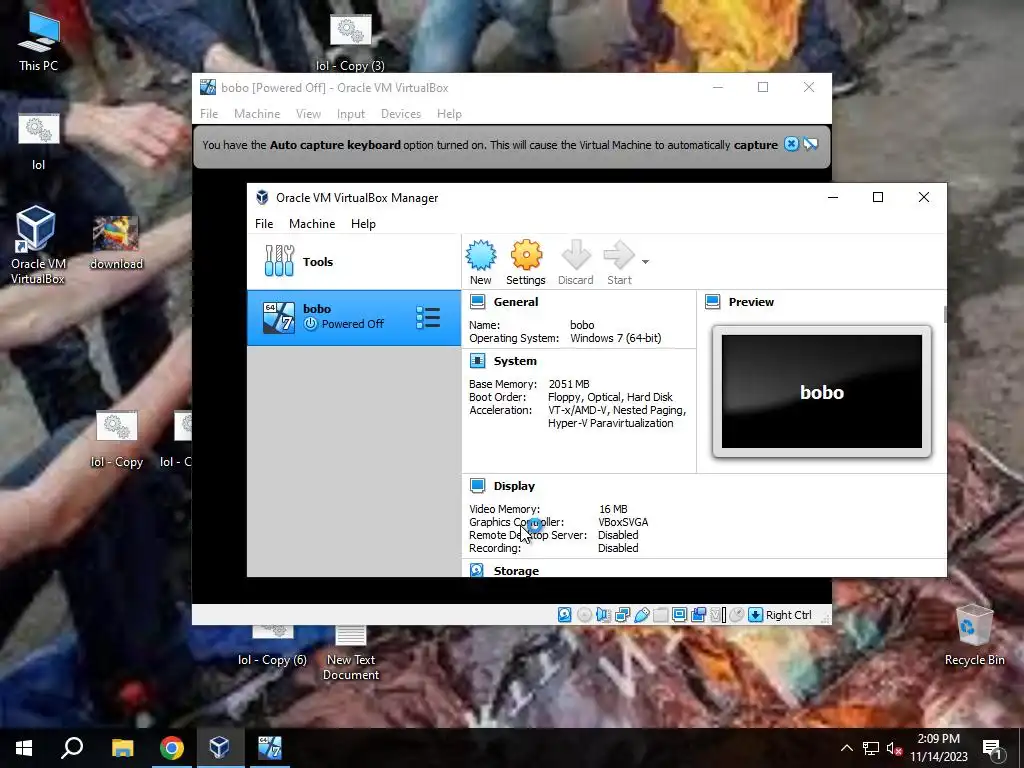Open the Machine menu in the bobo VM window
This screenshot has width=1024, height=768.
click(x=257, y=114)
